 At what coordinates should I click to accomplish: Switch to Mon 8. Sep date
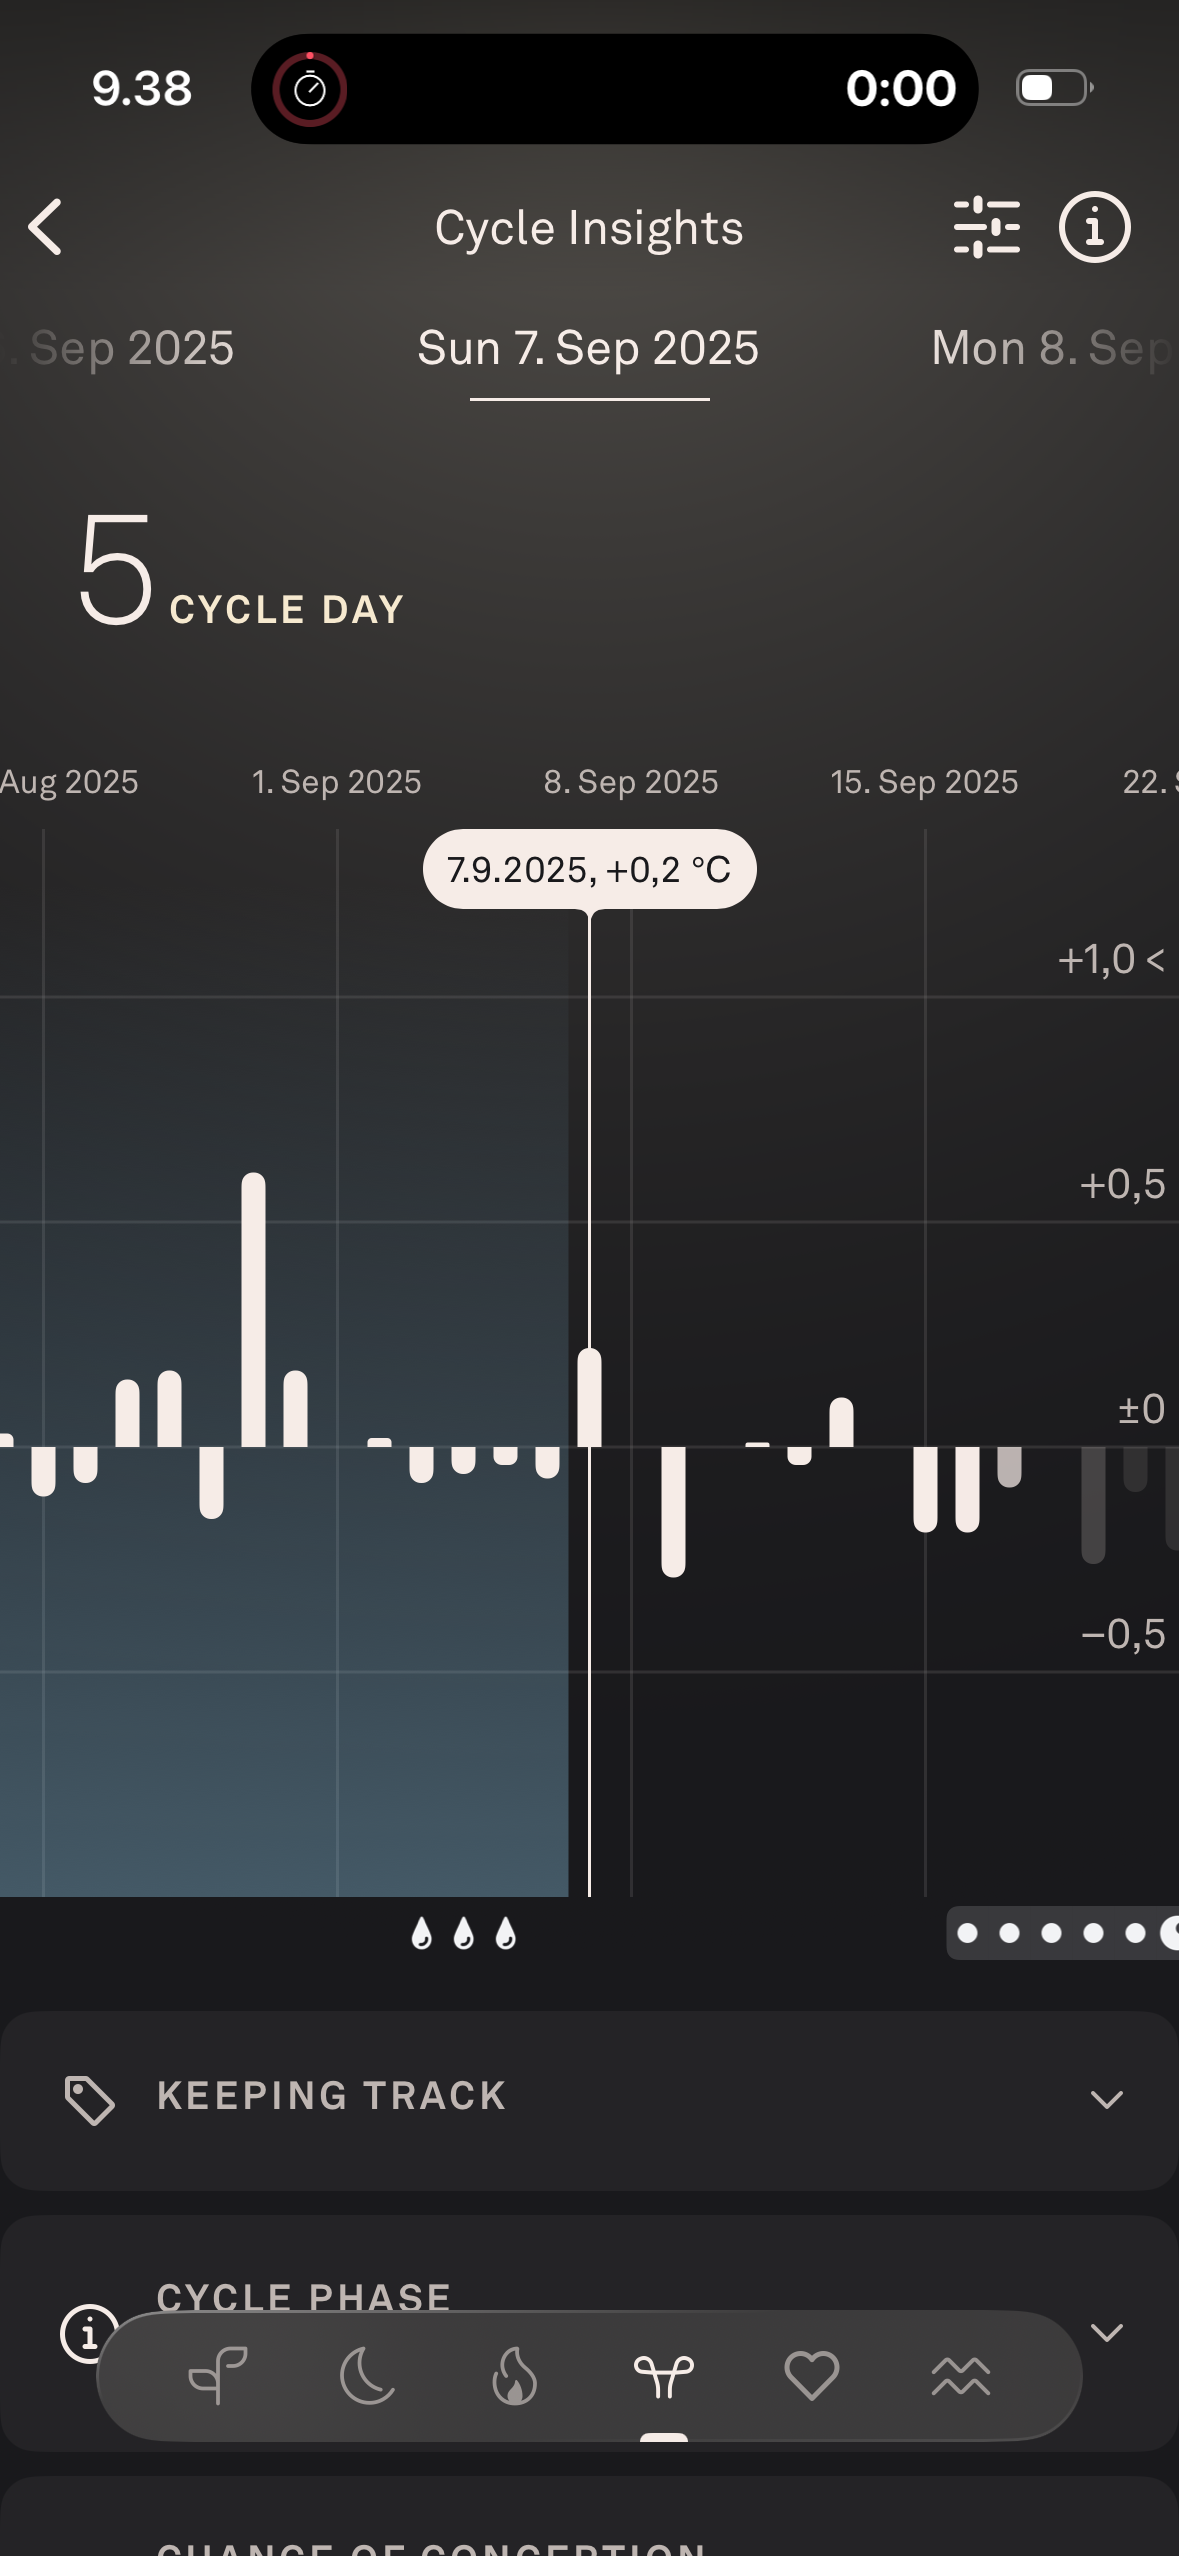(1050, 349)
